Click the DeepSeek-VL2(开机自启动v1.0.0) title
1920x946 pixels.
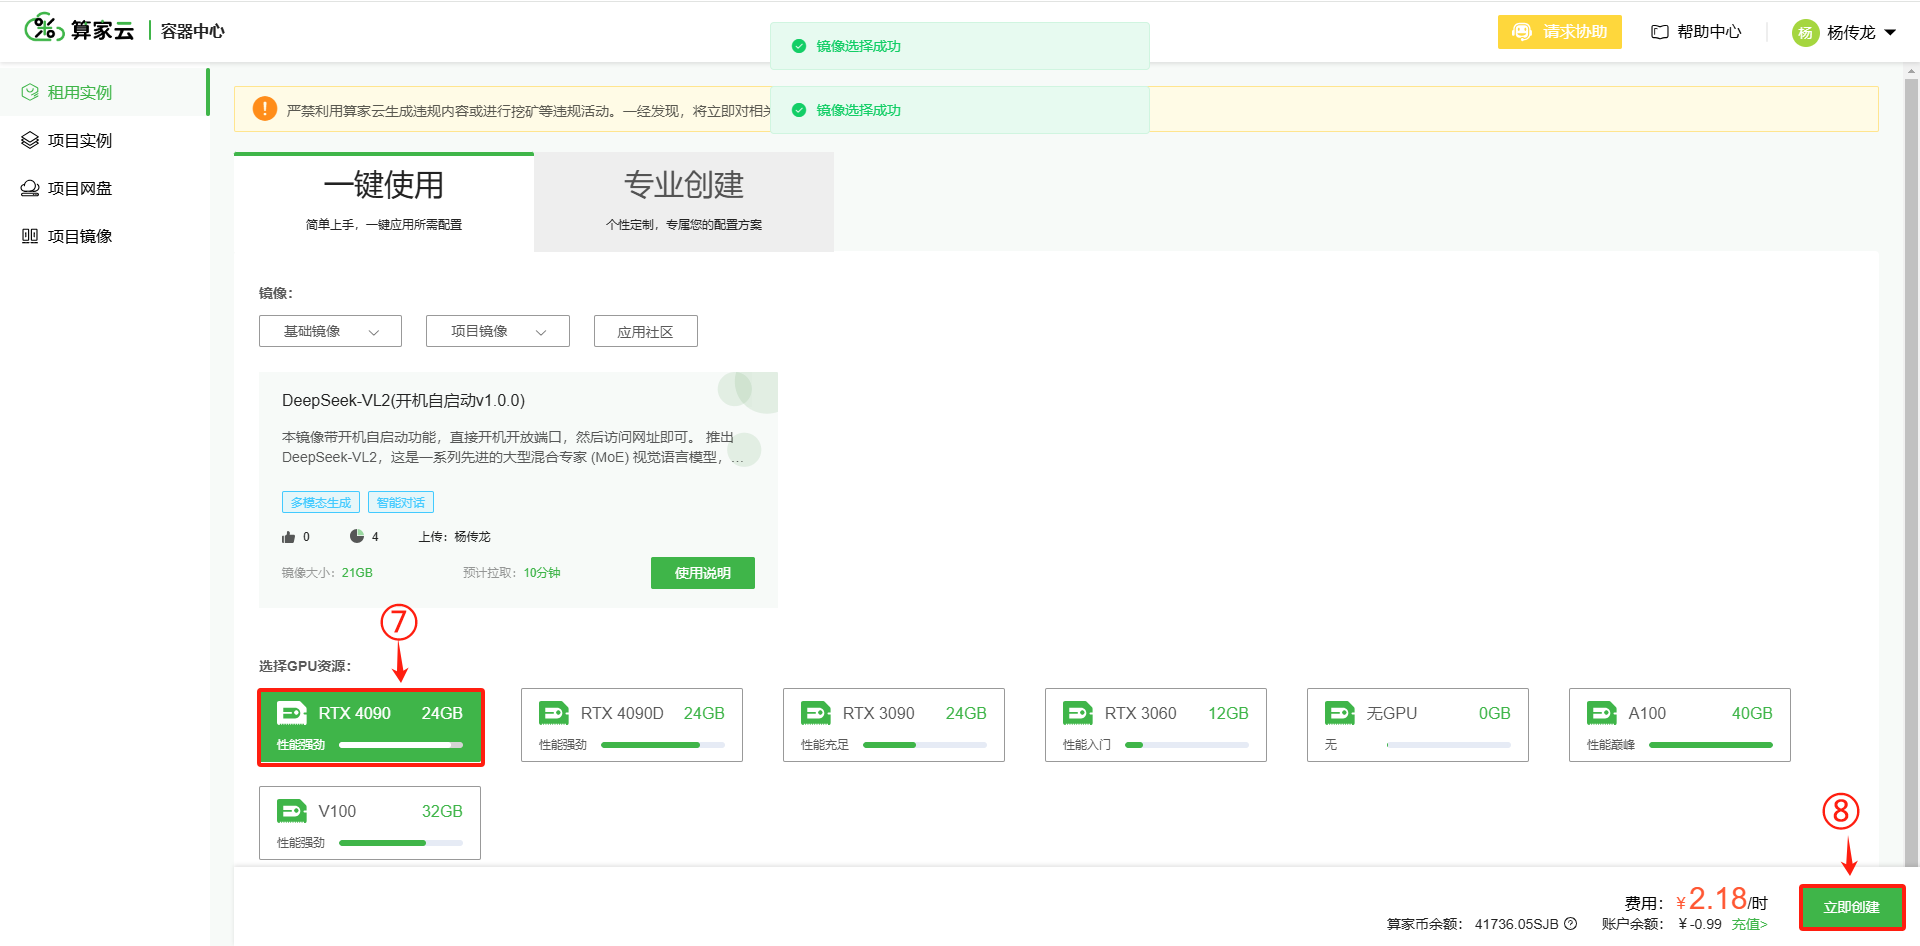[x=404, y=400]
